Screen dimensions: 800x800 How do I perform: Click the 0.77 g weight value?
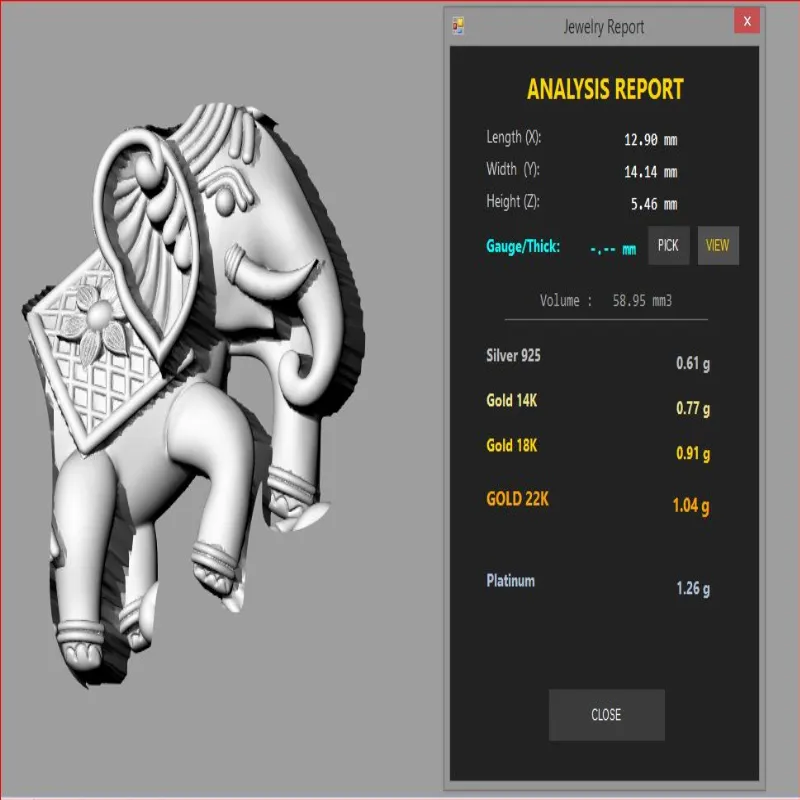(693, 408)
